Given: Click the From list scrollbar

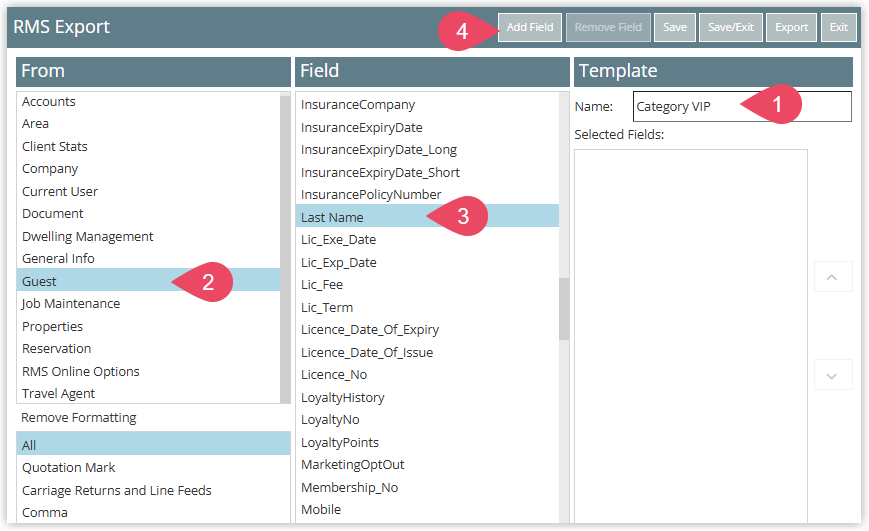Looking at the screenshot, I should coord(285,248).
